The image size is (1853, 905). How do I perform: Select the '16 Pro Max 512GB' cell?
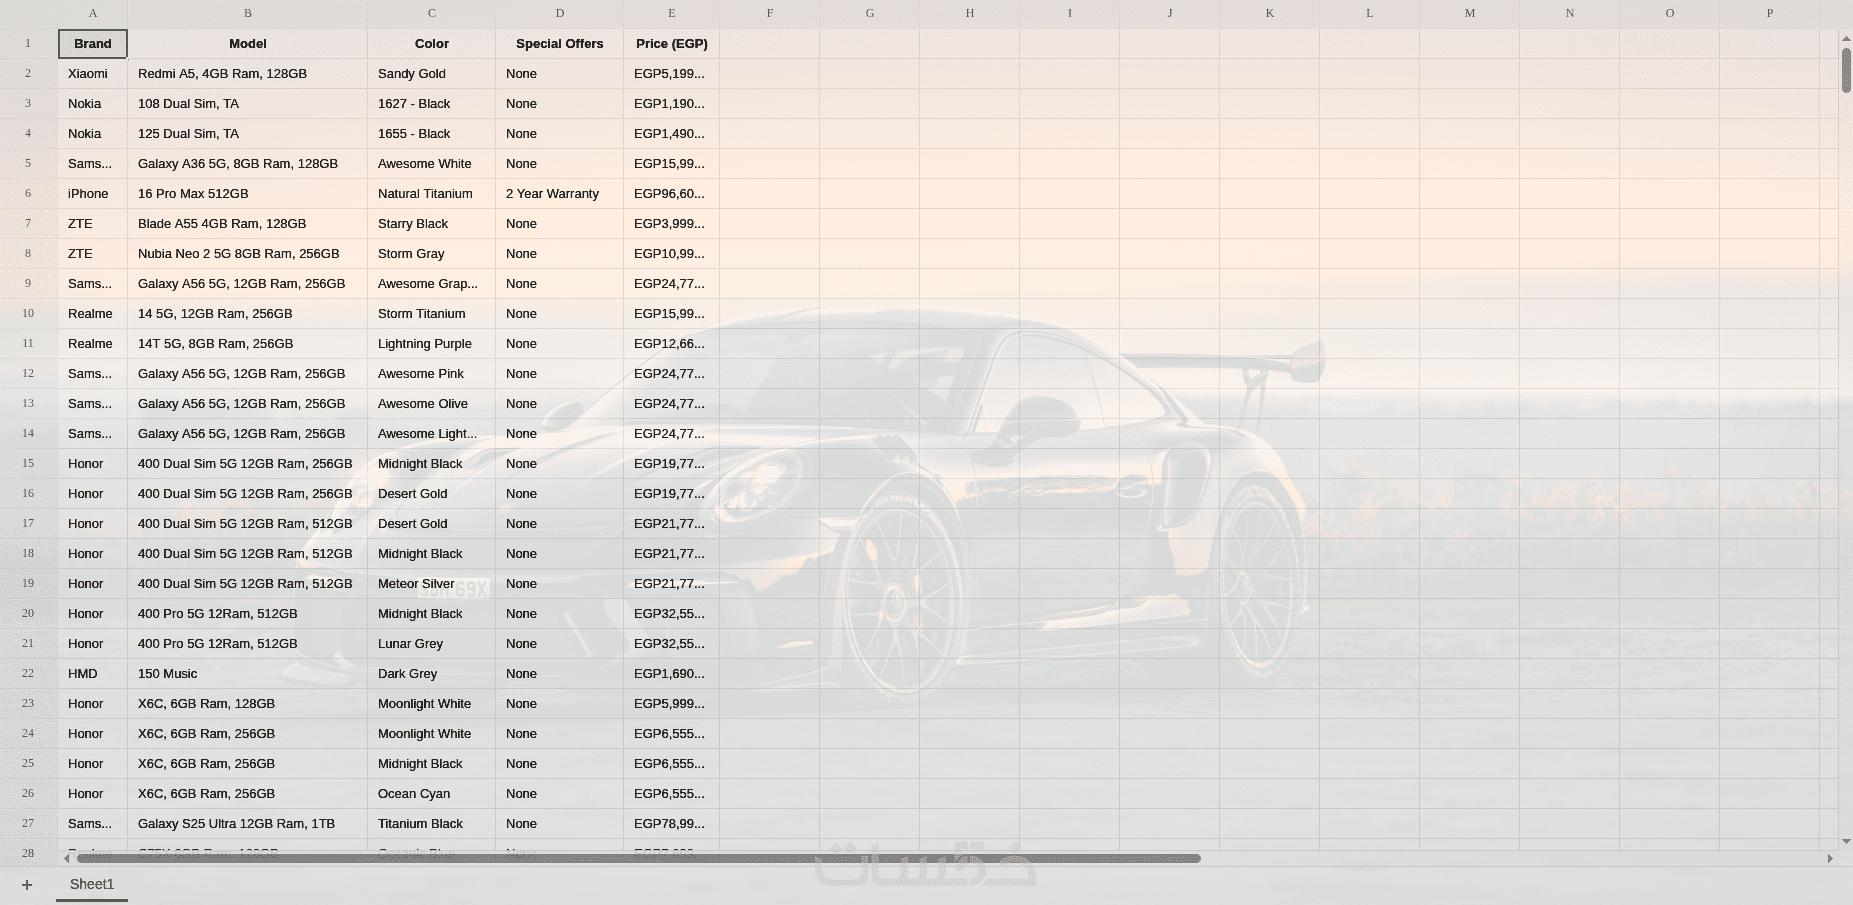tap(248, 194)
